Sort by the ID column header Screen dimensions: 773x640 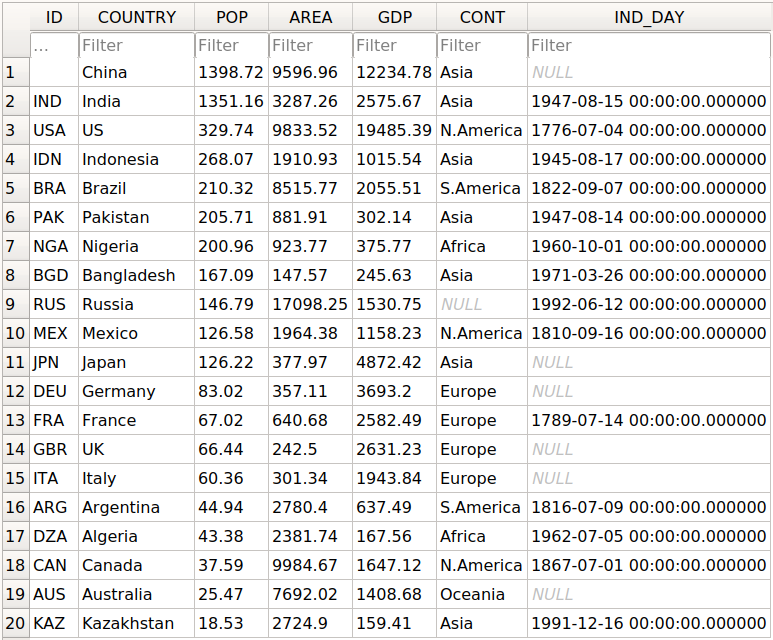coord(54,17)
